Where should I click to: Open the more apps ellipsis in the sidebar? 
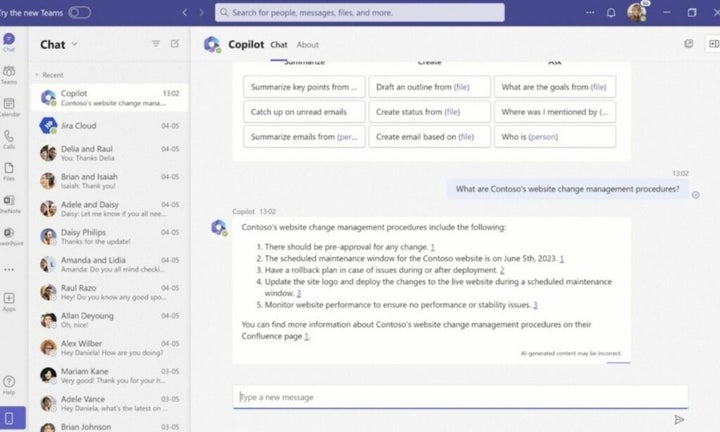click(9, 269)
